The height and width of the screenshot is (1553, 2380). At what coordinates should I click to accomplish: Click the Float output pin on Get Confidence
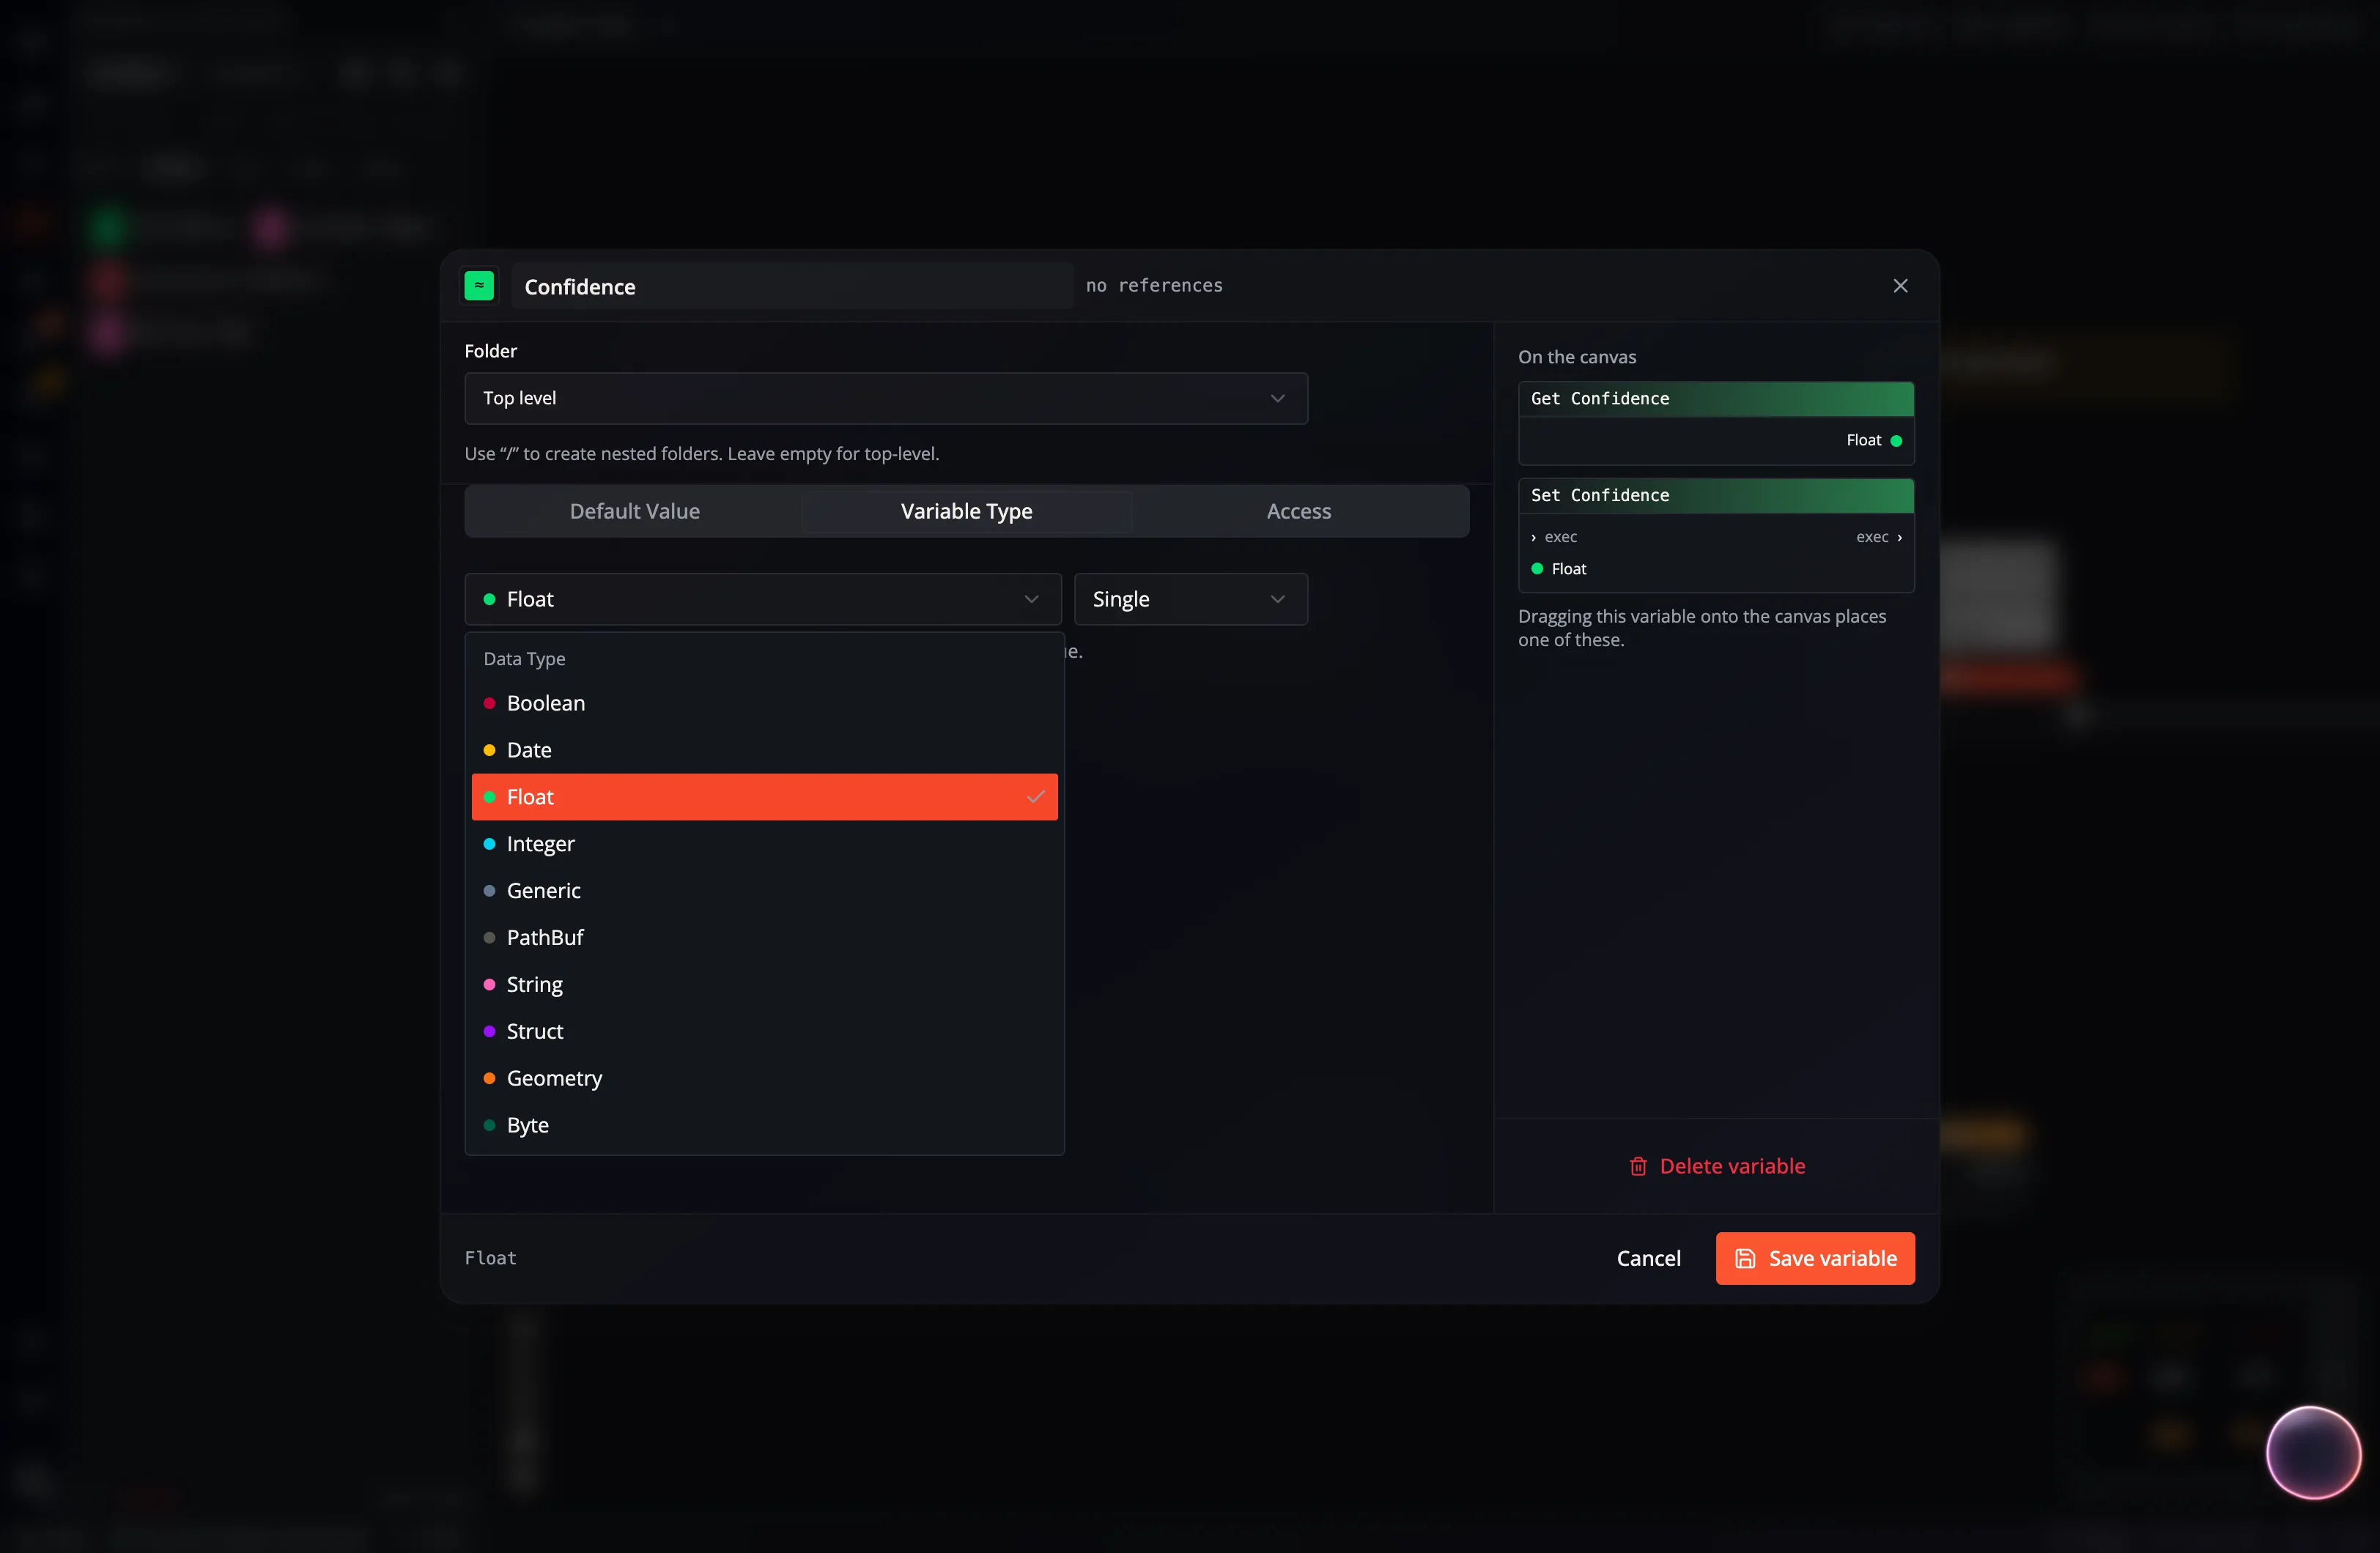pyautogui.click(x=1896, y=441)
